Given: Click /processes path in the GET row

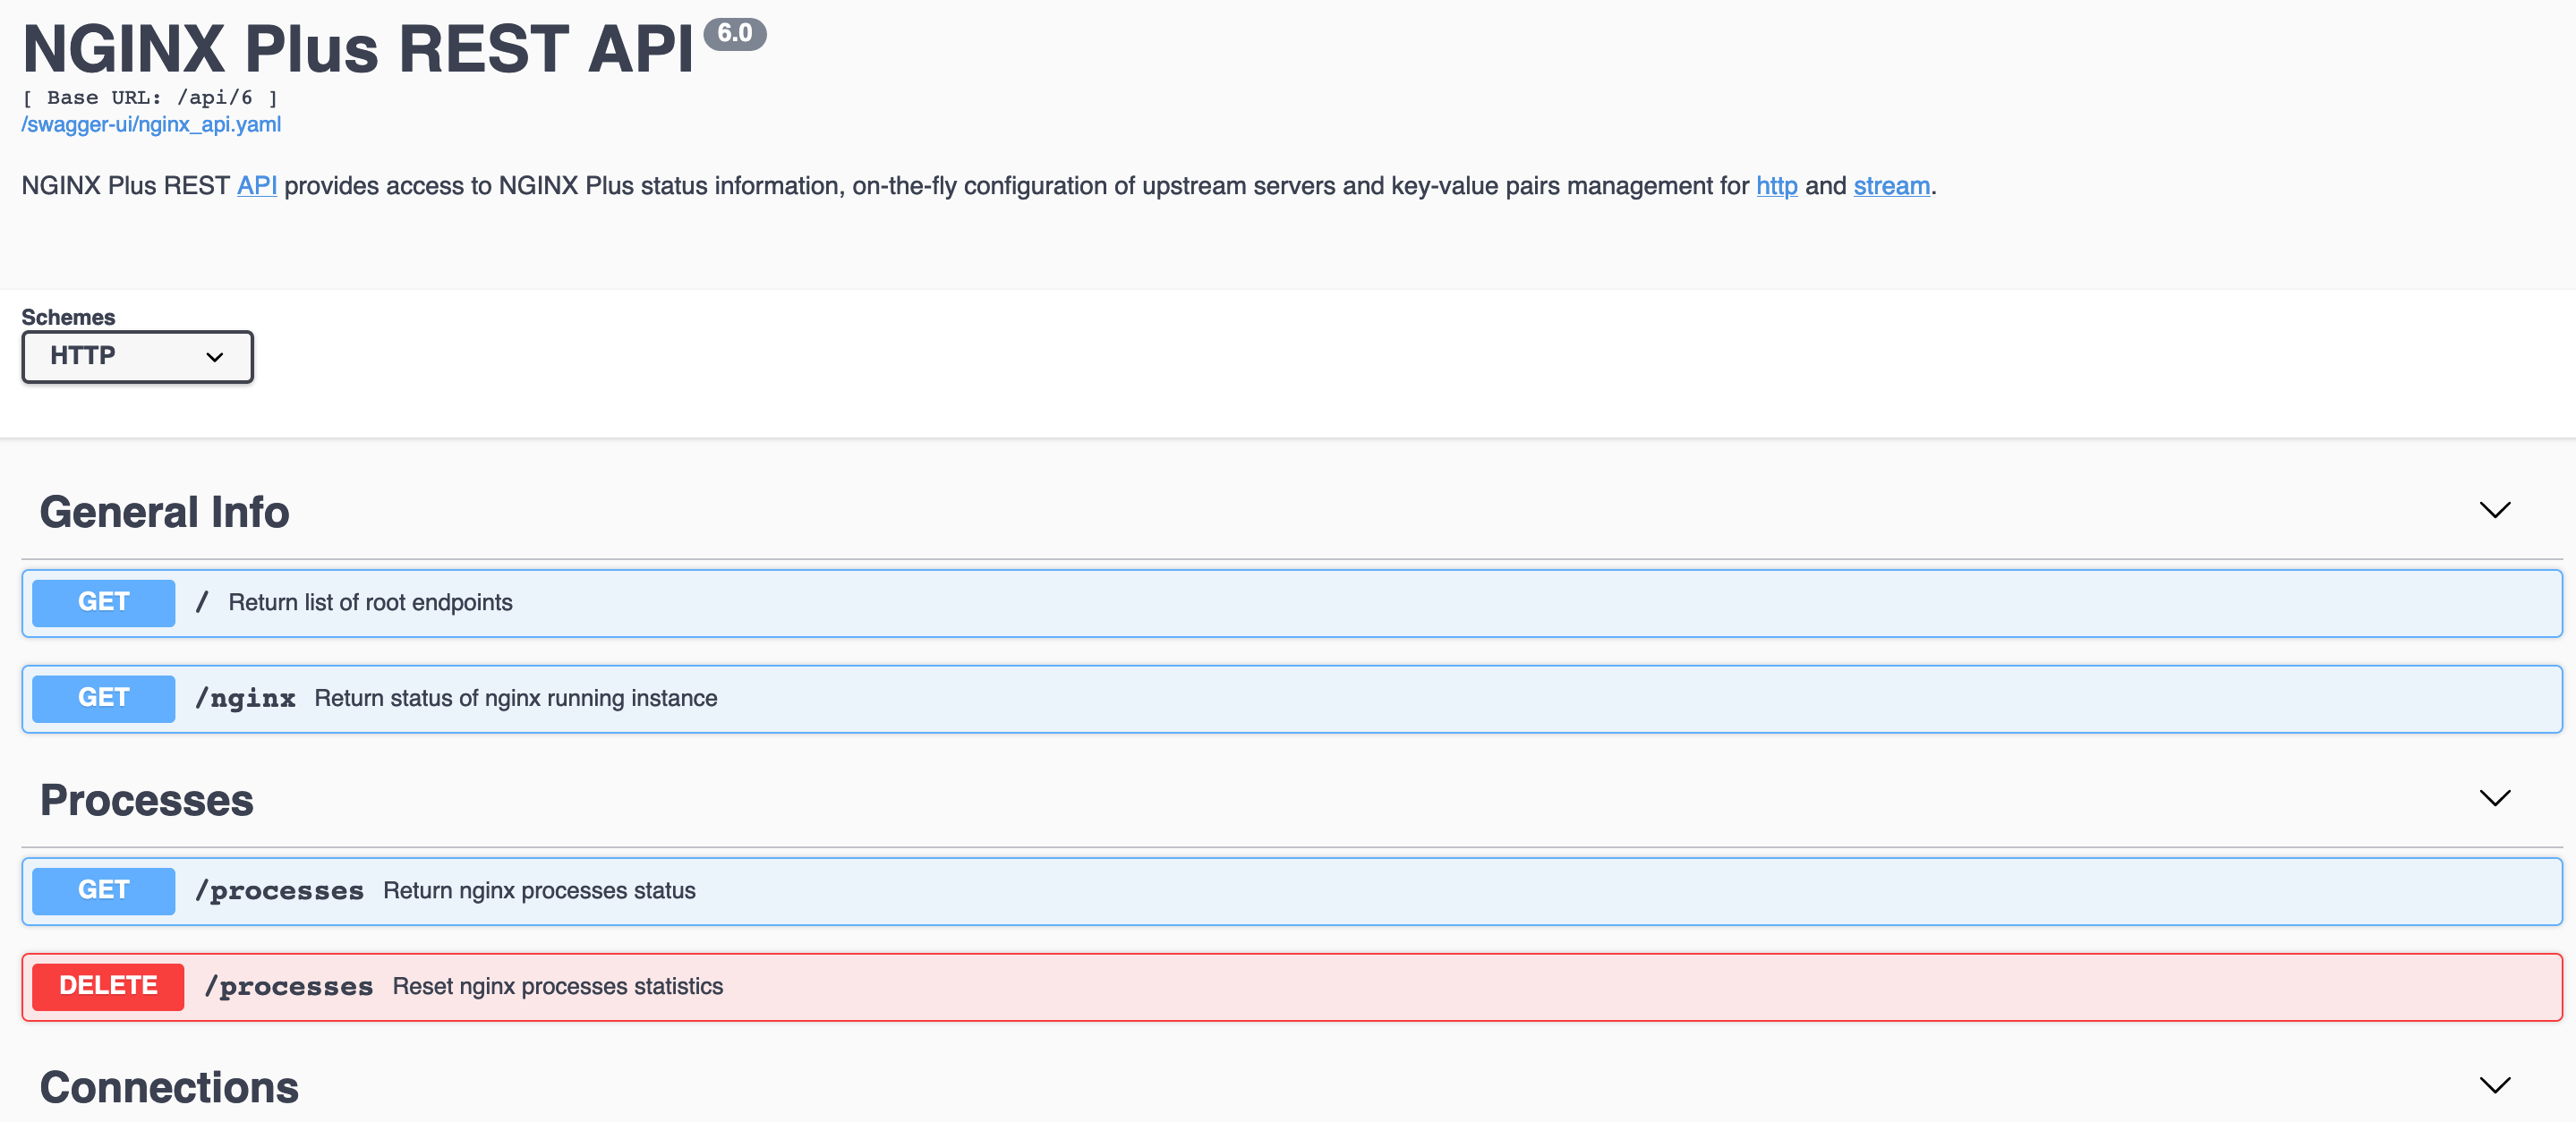Looking at the screenshot, I should (x=280, y=891).
